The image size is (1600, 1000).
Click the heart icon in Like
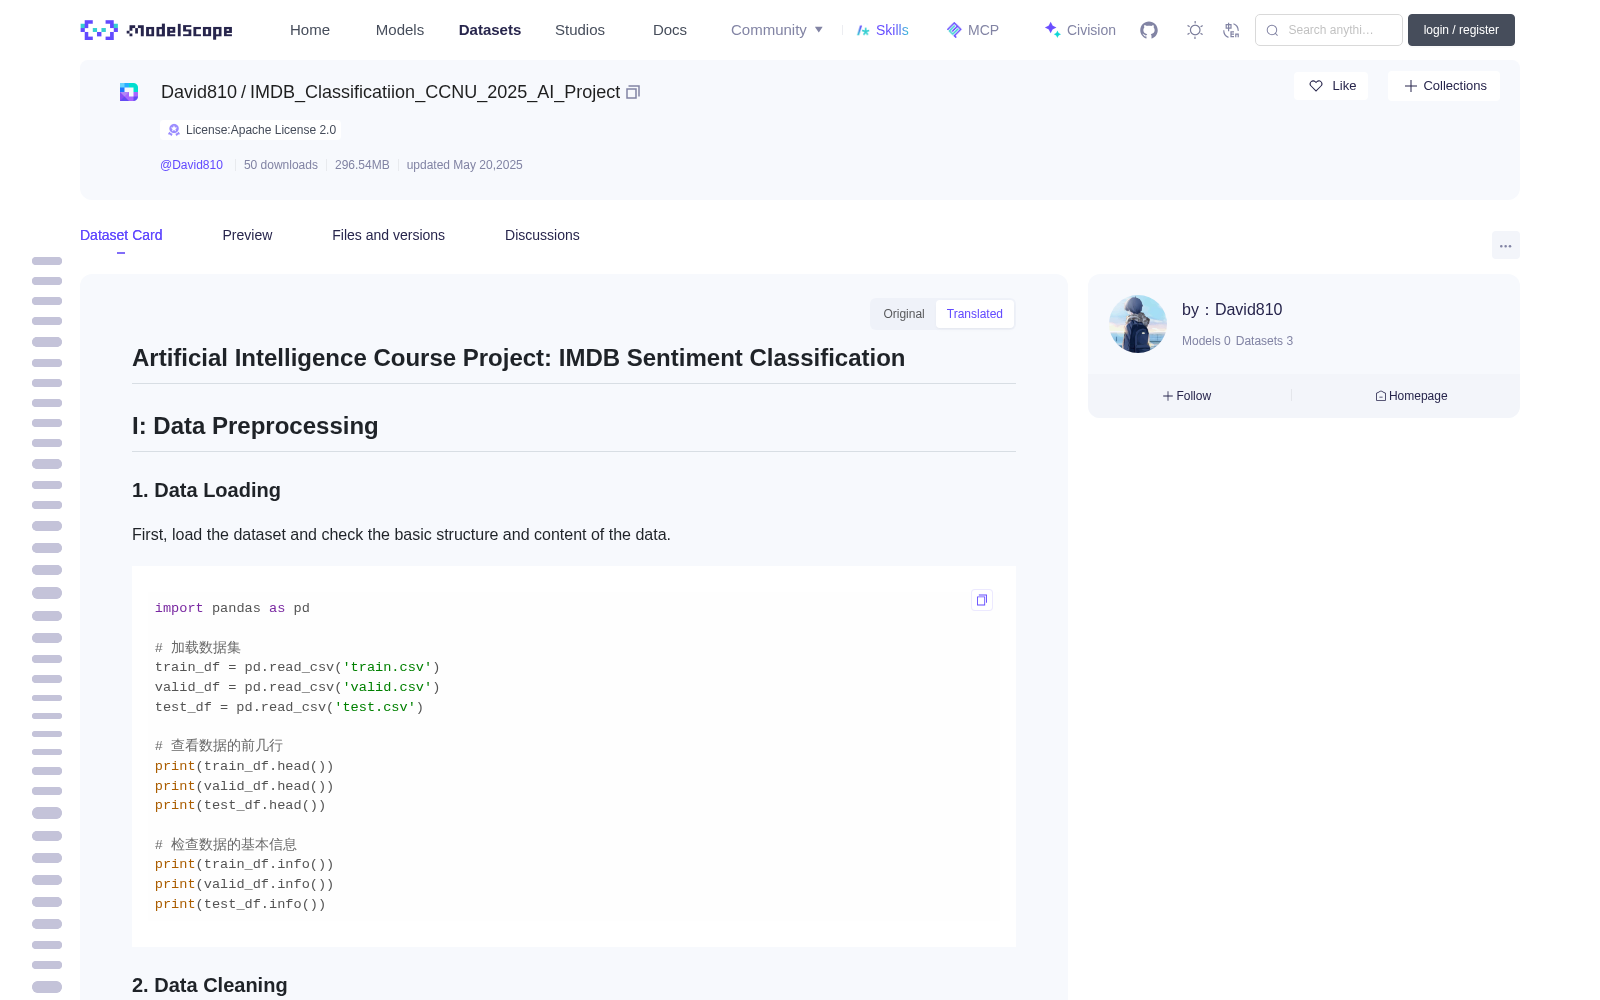point(1316,86)
